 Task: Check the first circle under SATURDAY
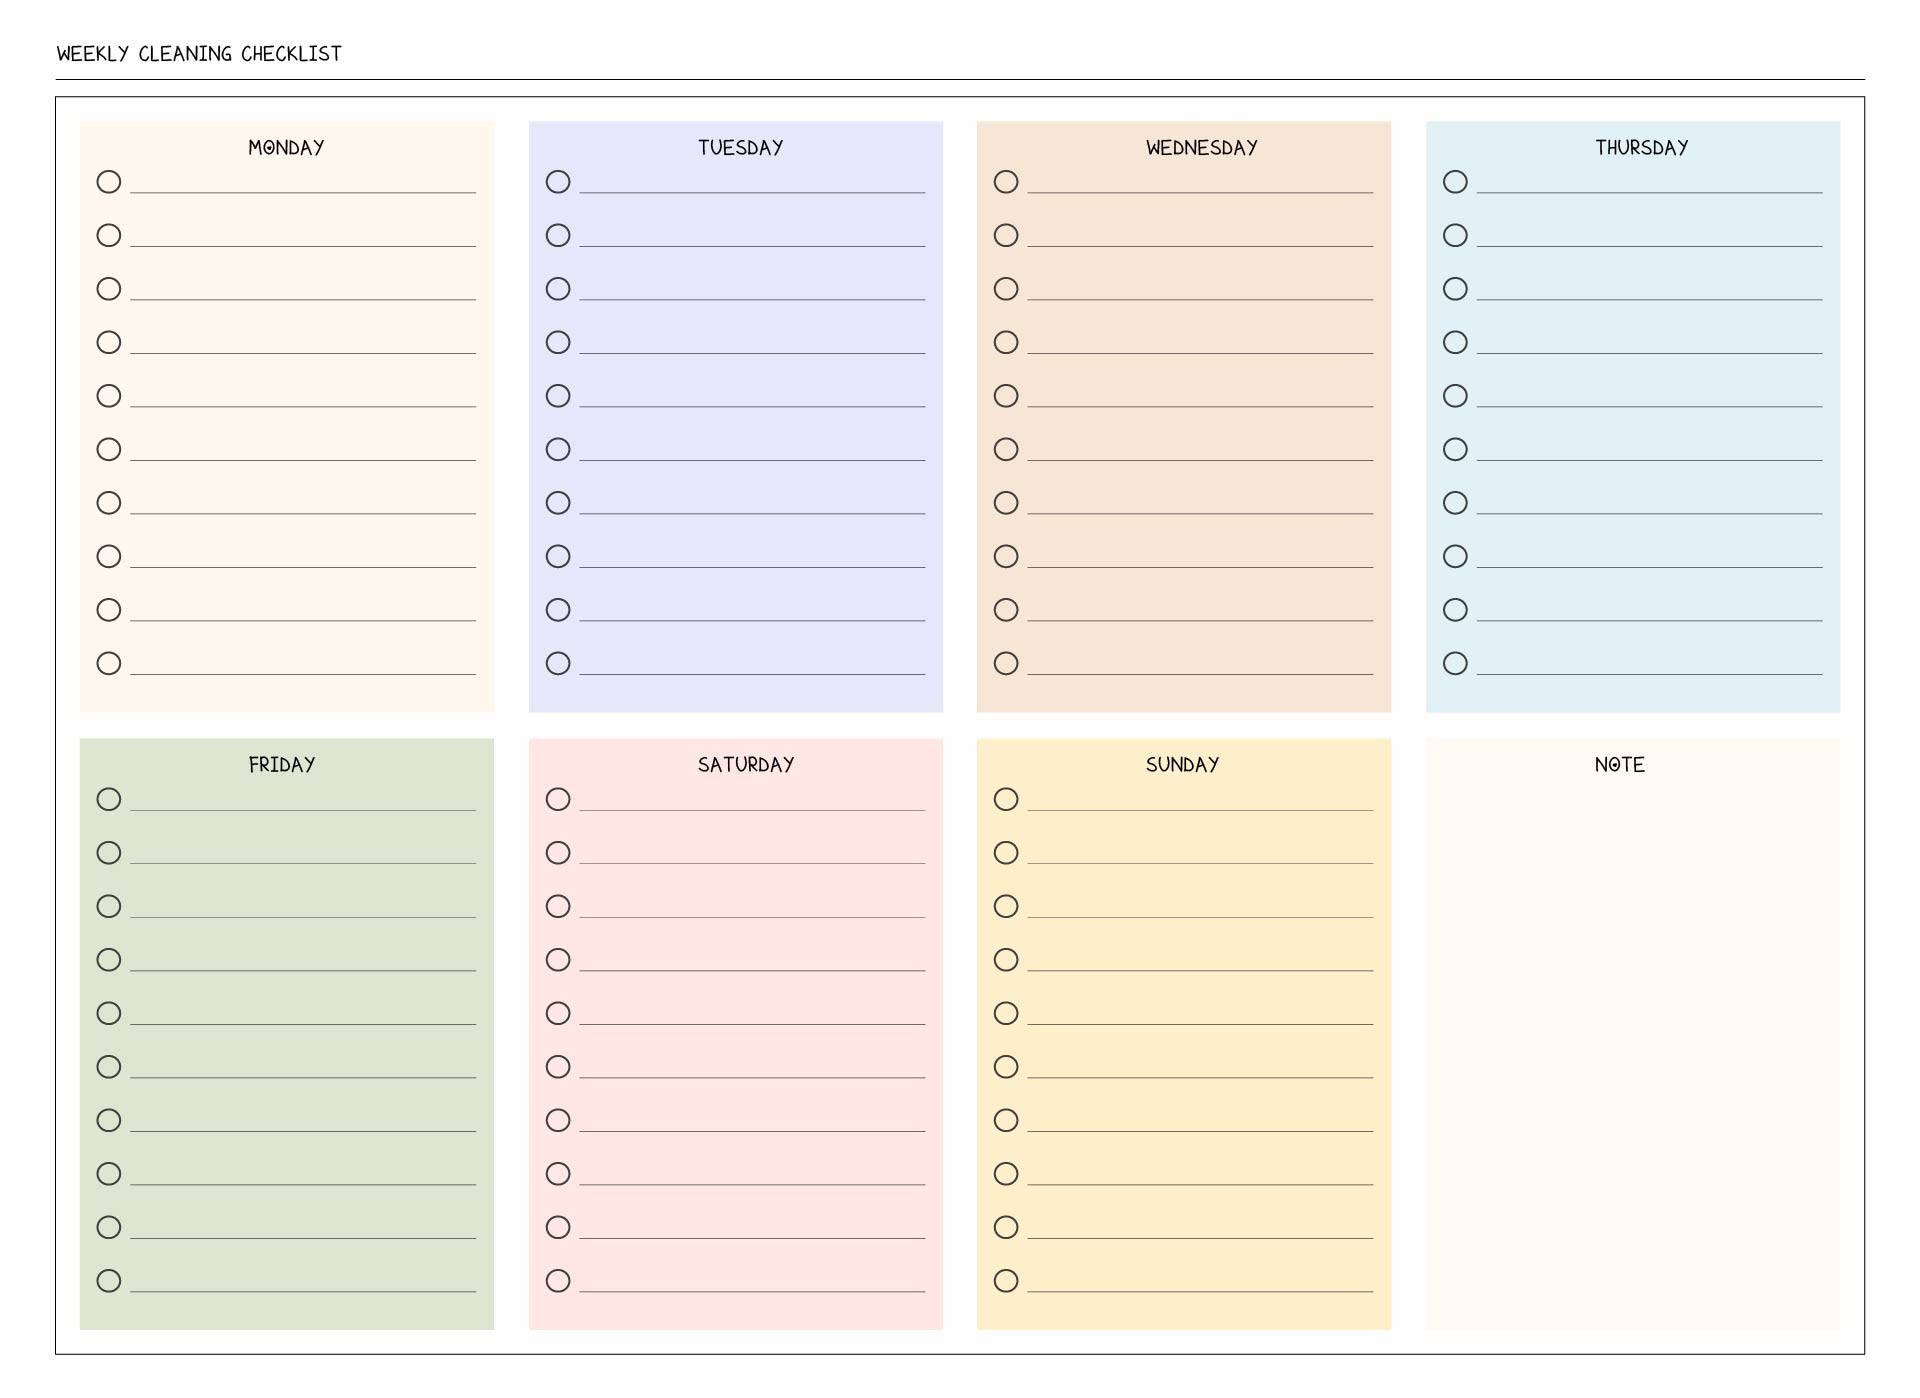pyautogui.click(x=558, y=800)
